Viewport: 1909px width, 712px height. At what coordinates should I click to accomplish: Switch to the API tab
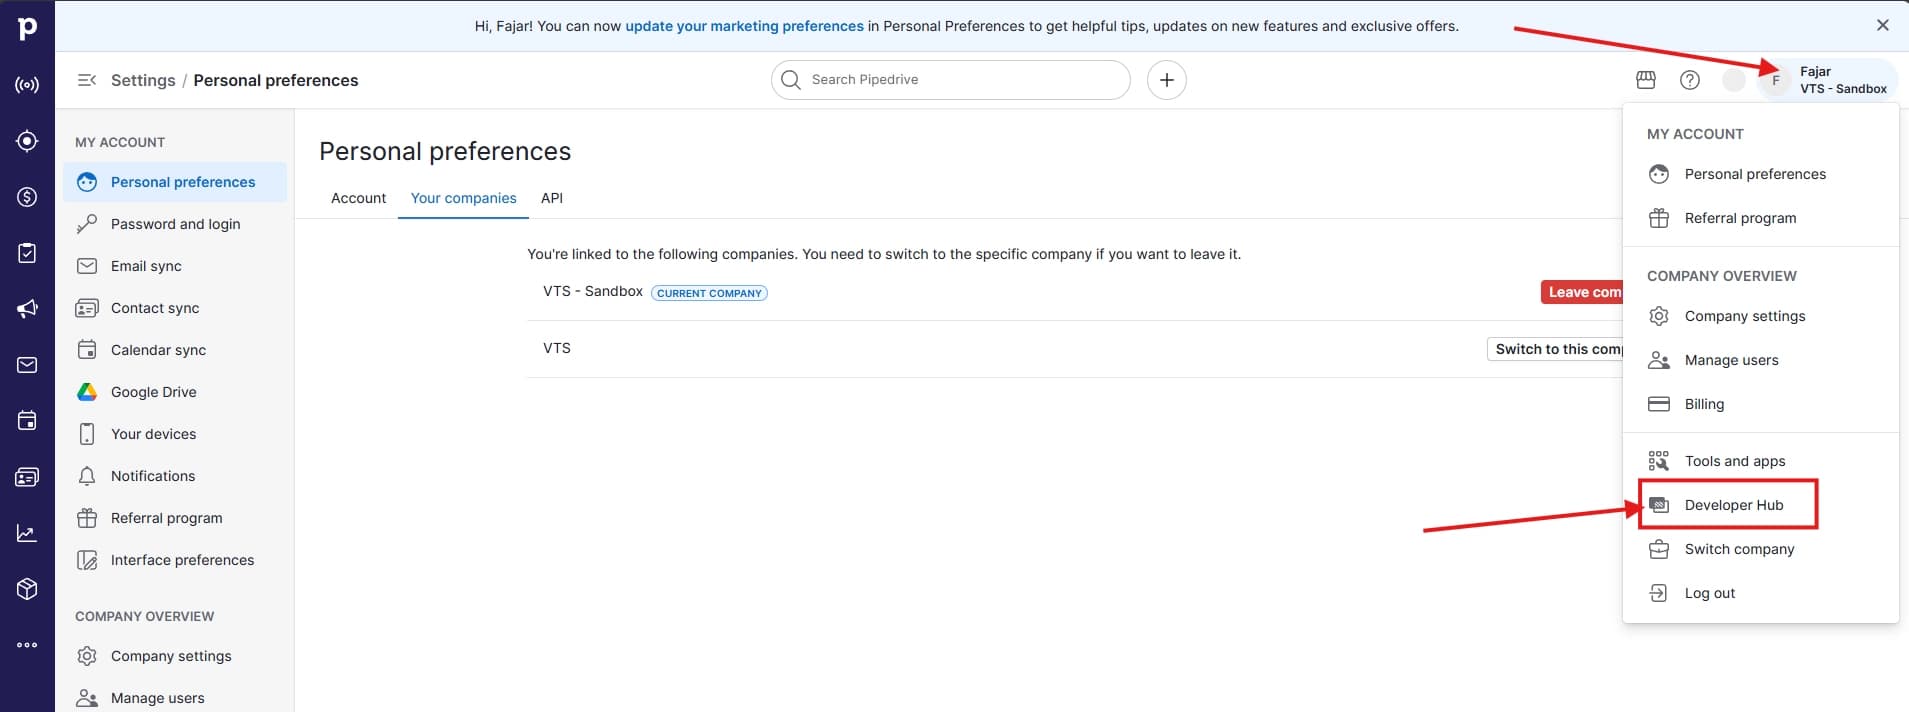coord(552,198)
